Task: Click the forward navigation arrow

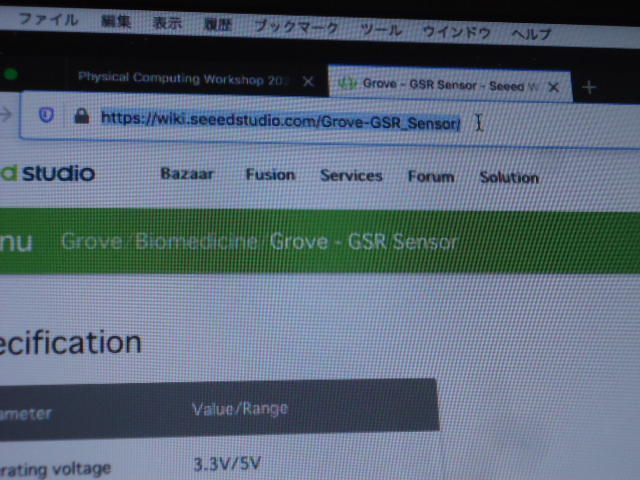Action: [x=5, y=114]
